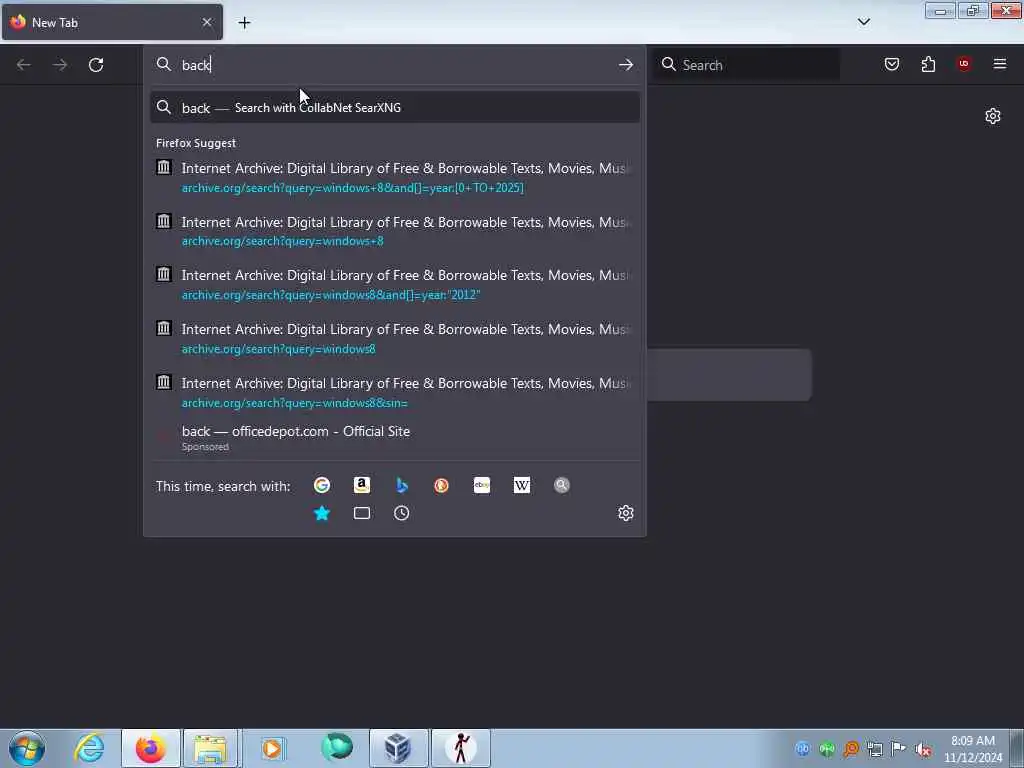Click the back navigation arrow

24,65
